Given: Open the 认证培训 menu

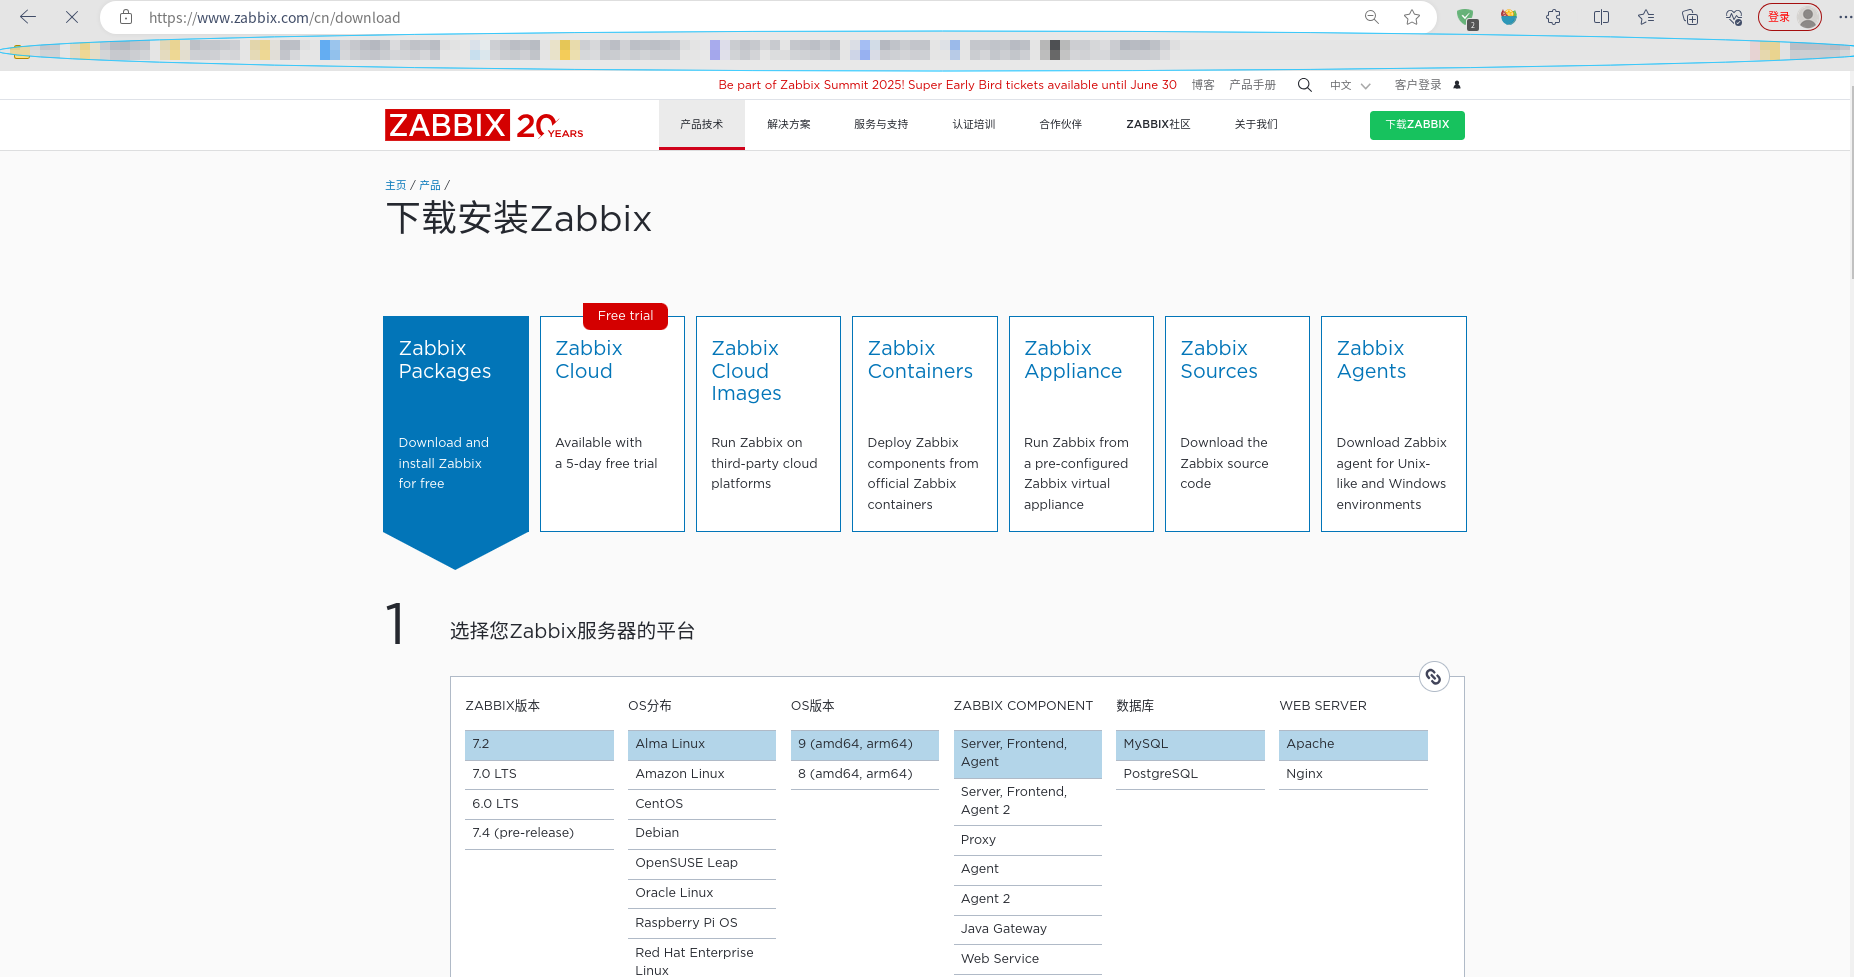Looking at the screenshot, I should tap(973, 124).
